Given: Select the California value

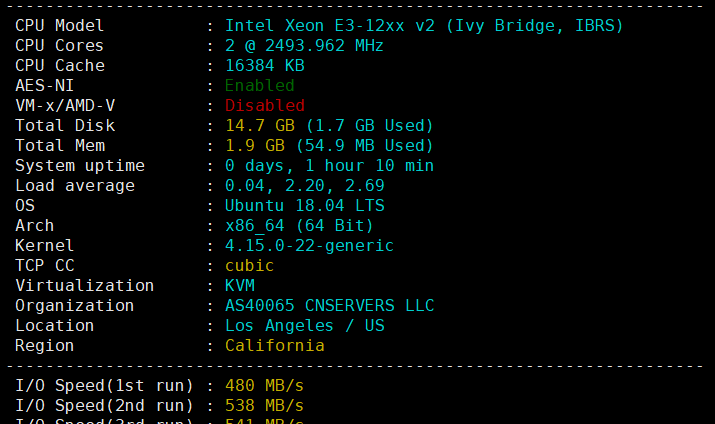Looking at the screenshot, I should [x=275, y=346].
